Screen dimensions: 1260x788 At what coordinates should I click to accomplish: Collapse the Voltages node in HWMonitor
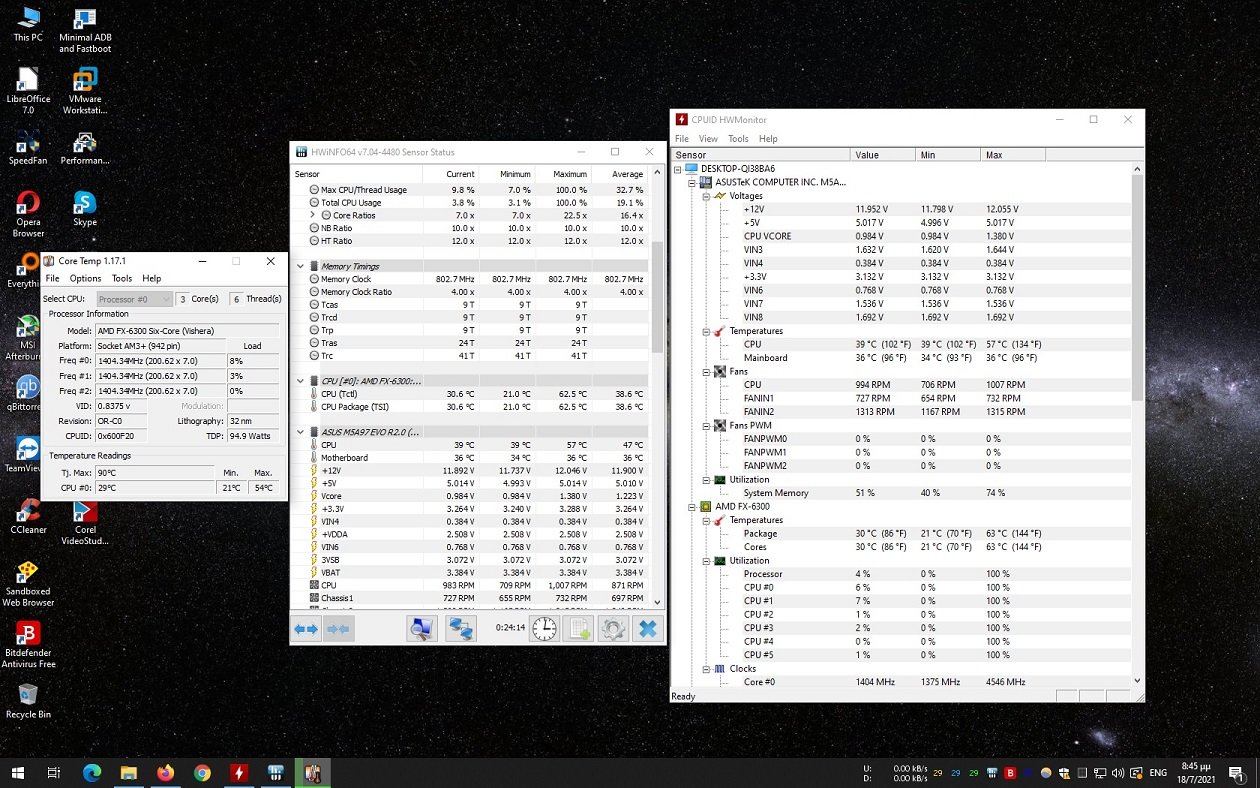[706, 196]
